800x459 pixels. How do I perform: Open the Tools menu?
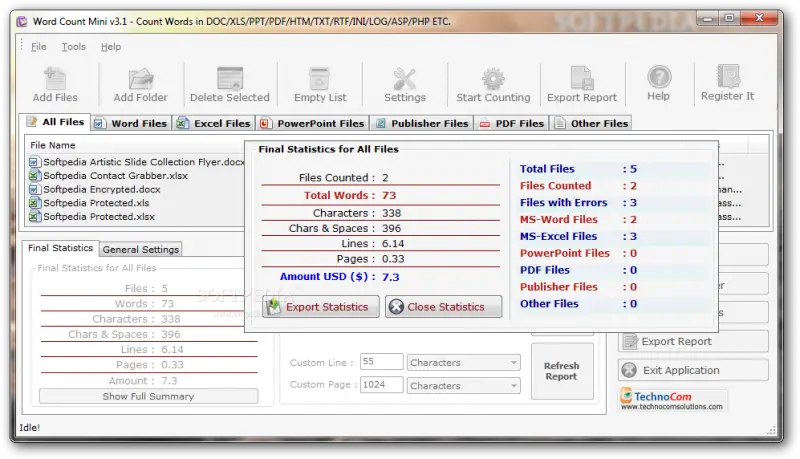pyautogui.click(x=73, y=46)
